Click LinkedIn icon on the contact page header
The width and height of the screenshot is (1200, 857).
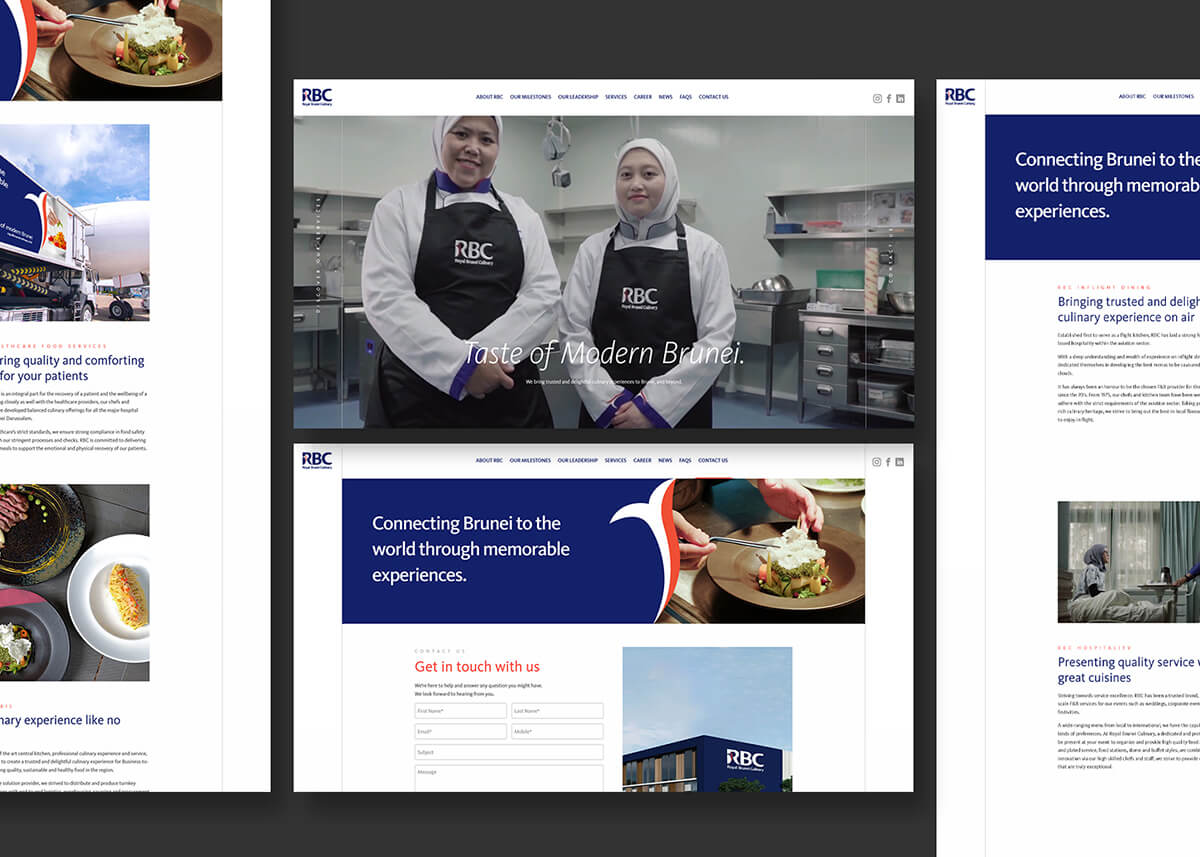[900, 462]
